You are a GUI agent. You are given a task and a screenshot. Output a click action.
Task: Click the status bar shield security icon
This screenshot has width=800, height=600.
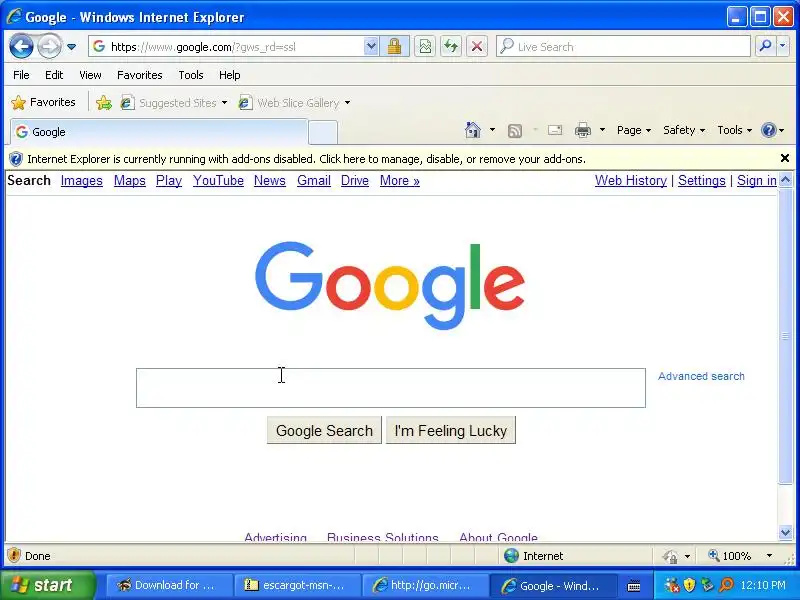[14, 555]
